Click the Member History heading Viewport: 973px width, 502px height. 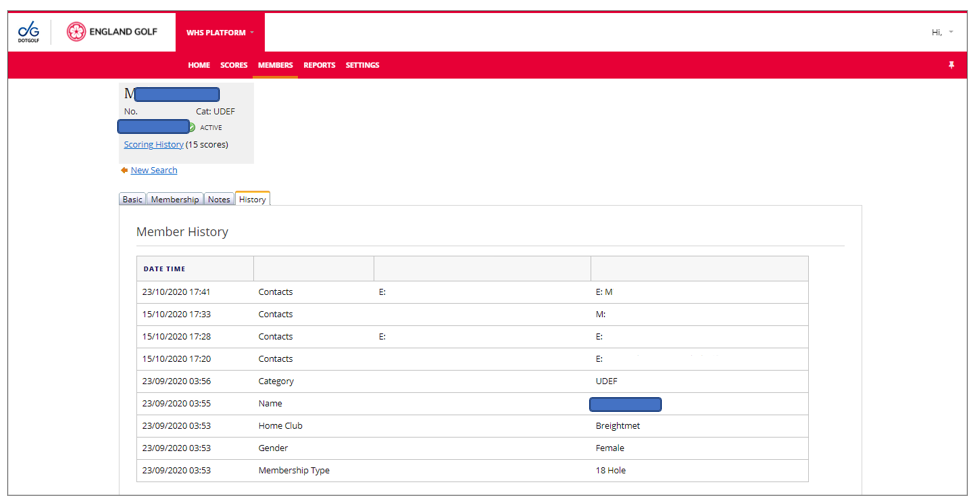point(182,231)
